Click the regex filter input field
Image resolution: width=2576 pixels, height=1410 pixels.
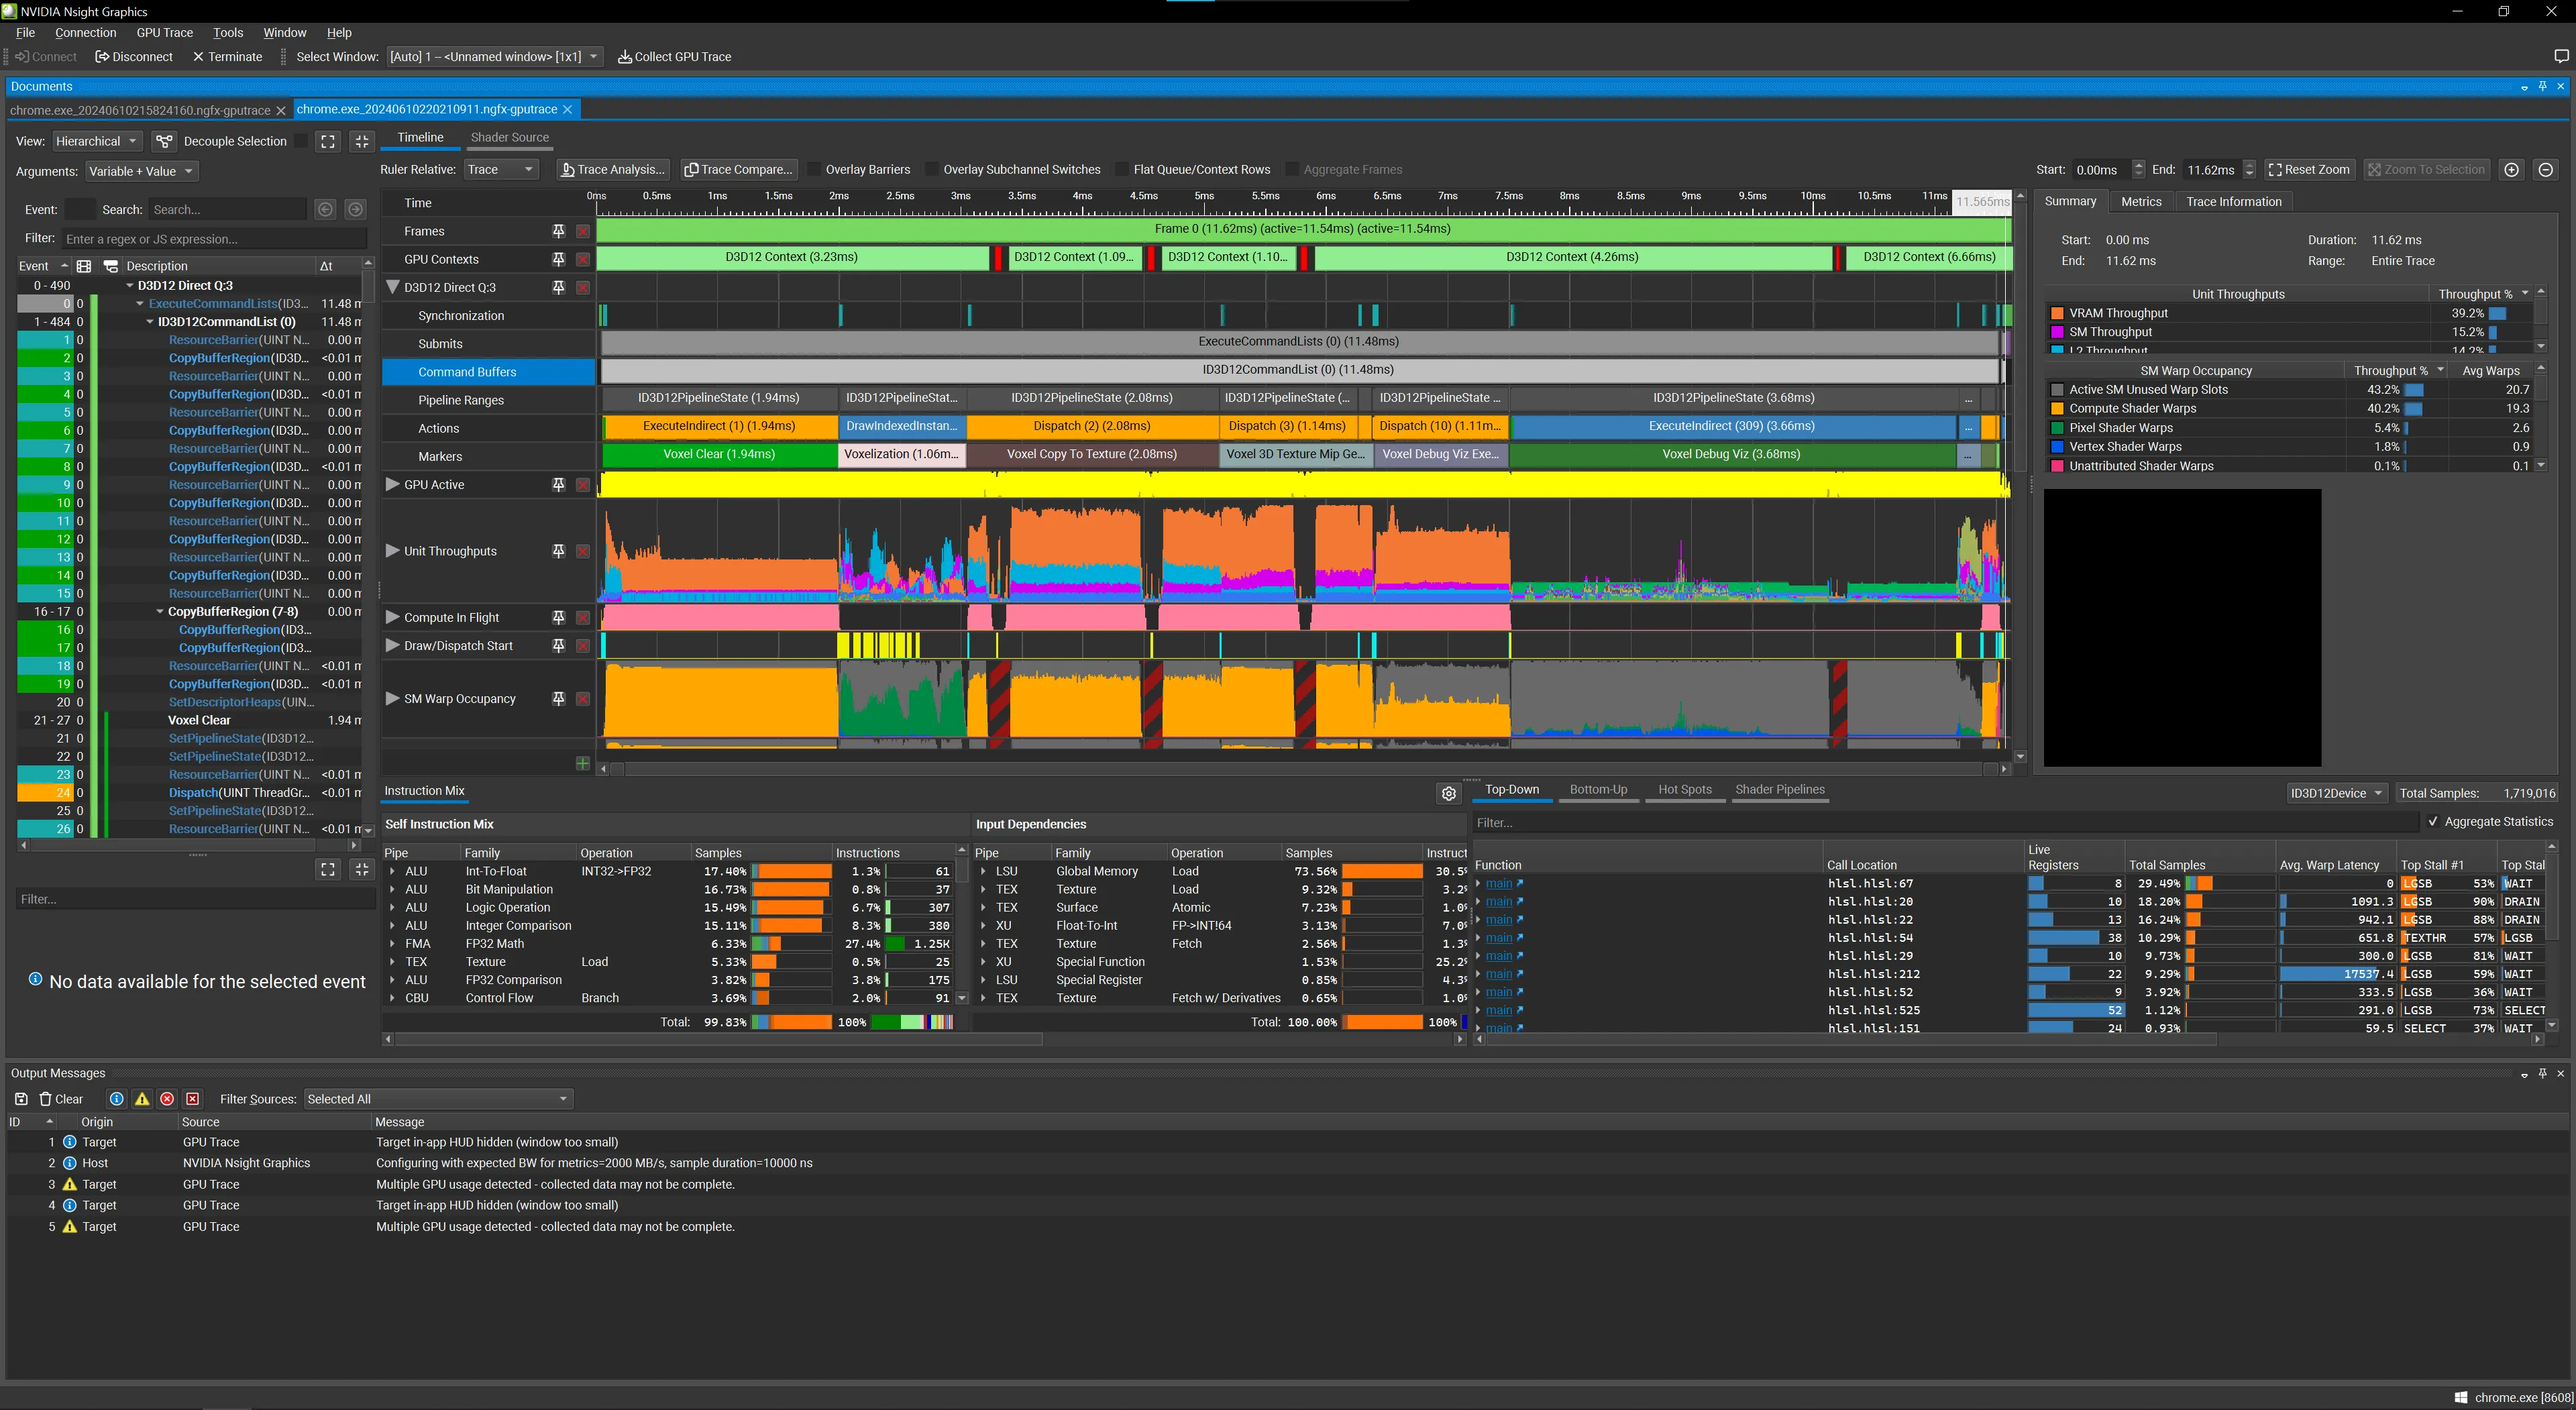pos(214,239)
